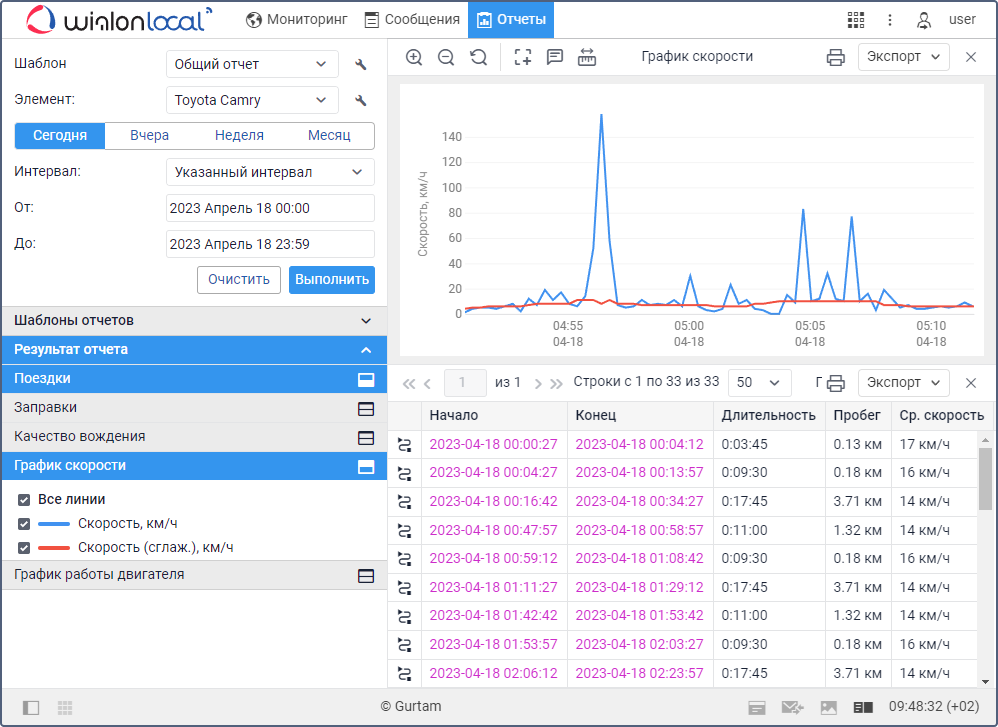Open the 'Заправки' report result

coord(194,408)
